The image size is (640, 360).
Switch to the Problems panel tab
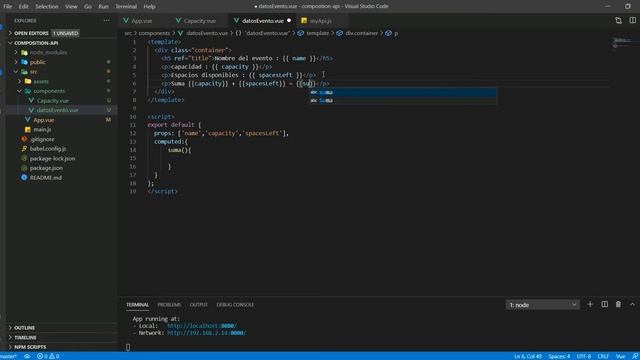click(169, 305)
